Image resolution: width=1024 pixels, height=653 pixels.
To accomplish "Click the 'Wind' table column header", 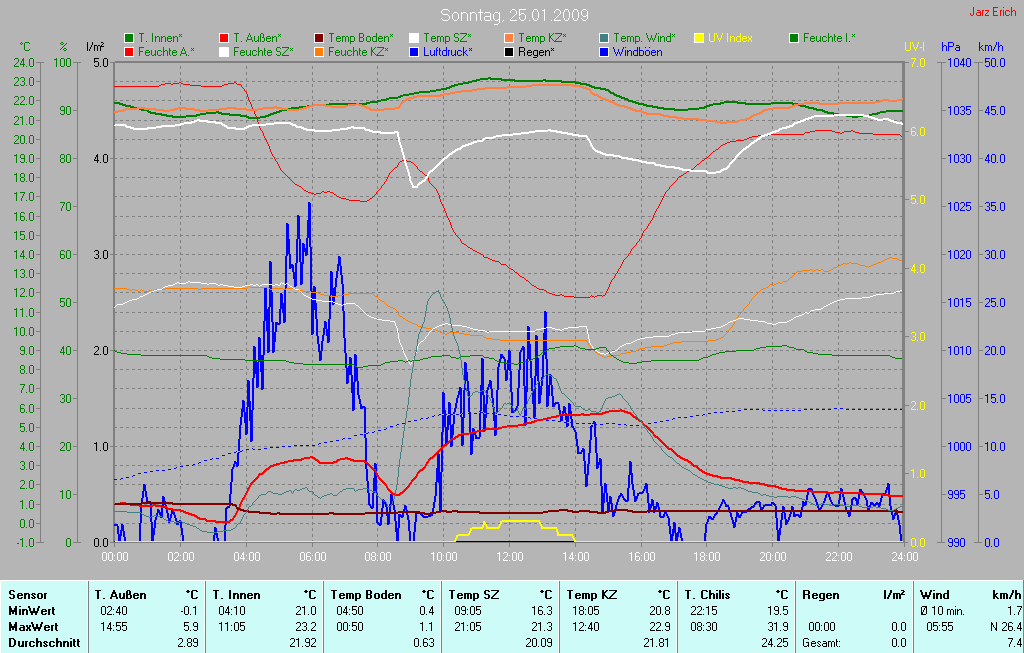I will 935,596.
